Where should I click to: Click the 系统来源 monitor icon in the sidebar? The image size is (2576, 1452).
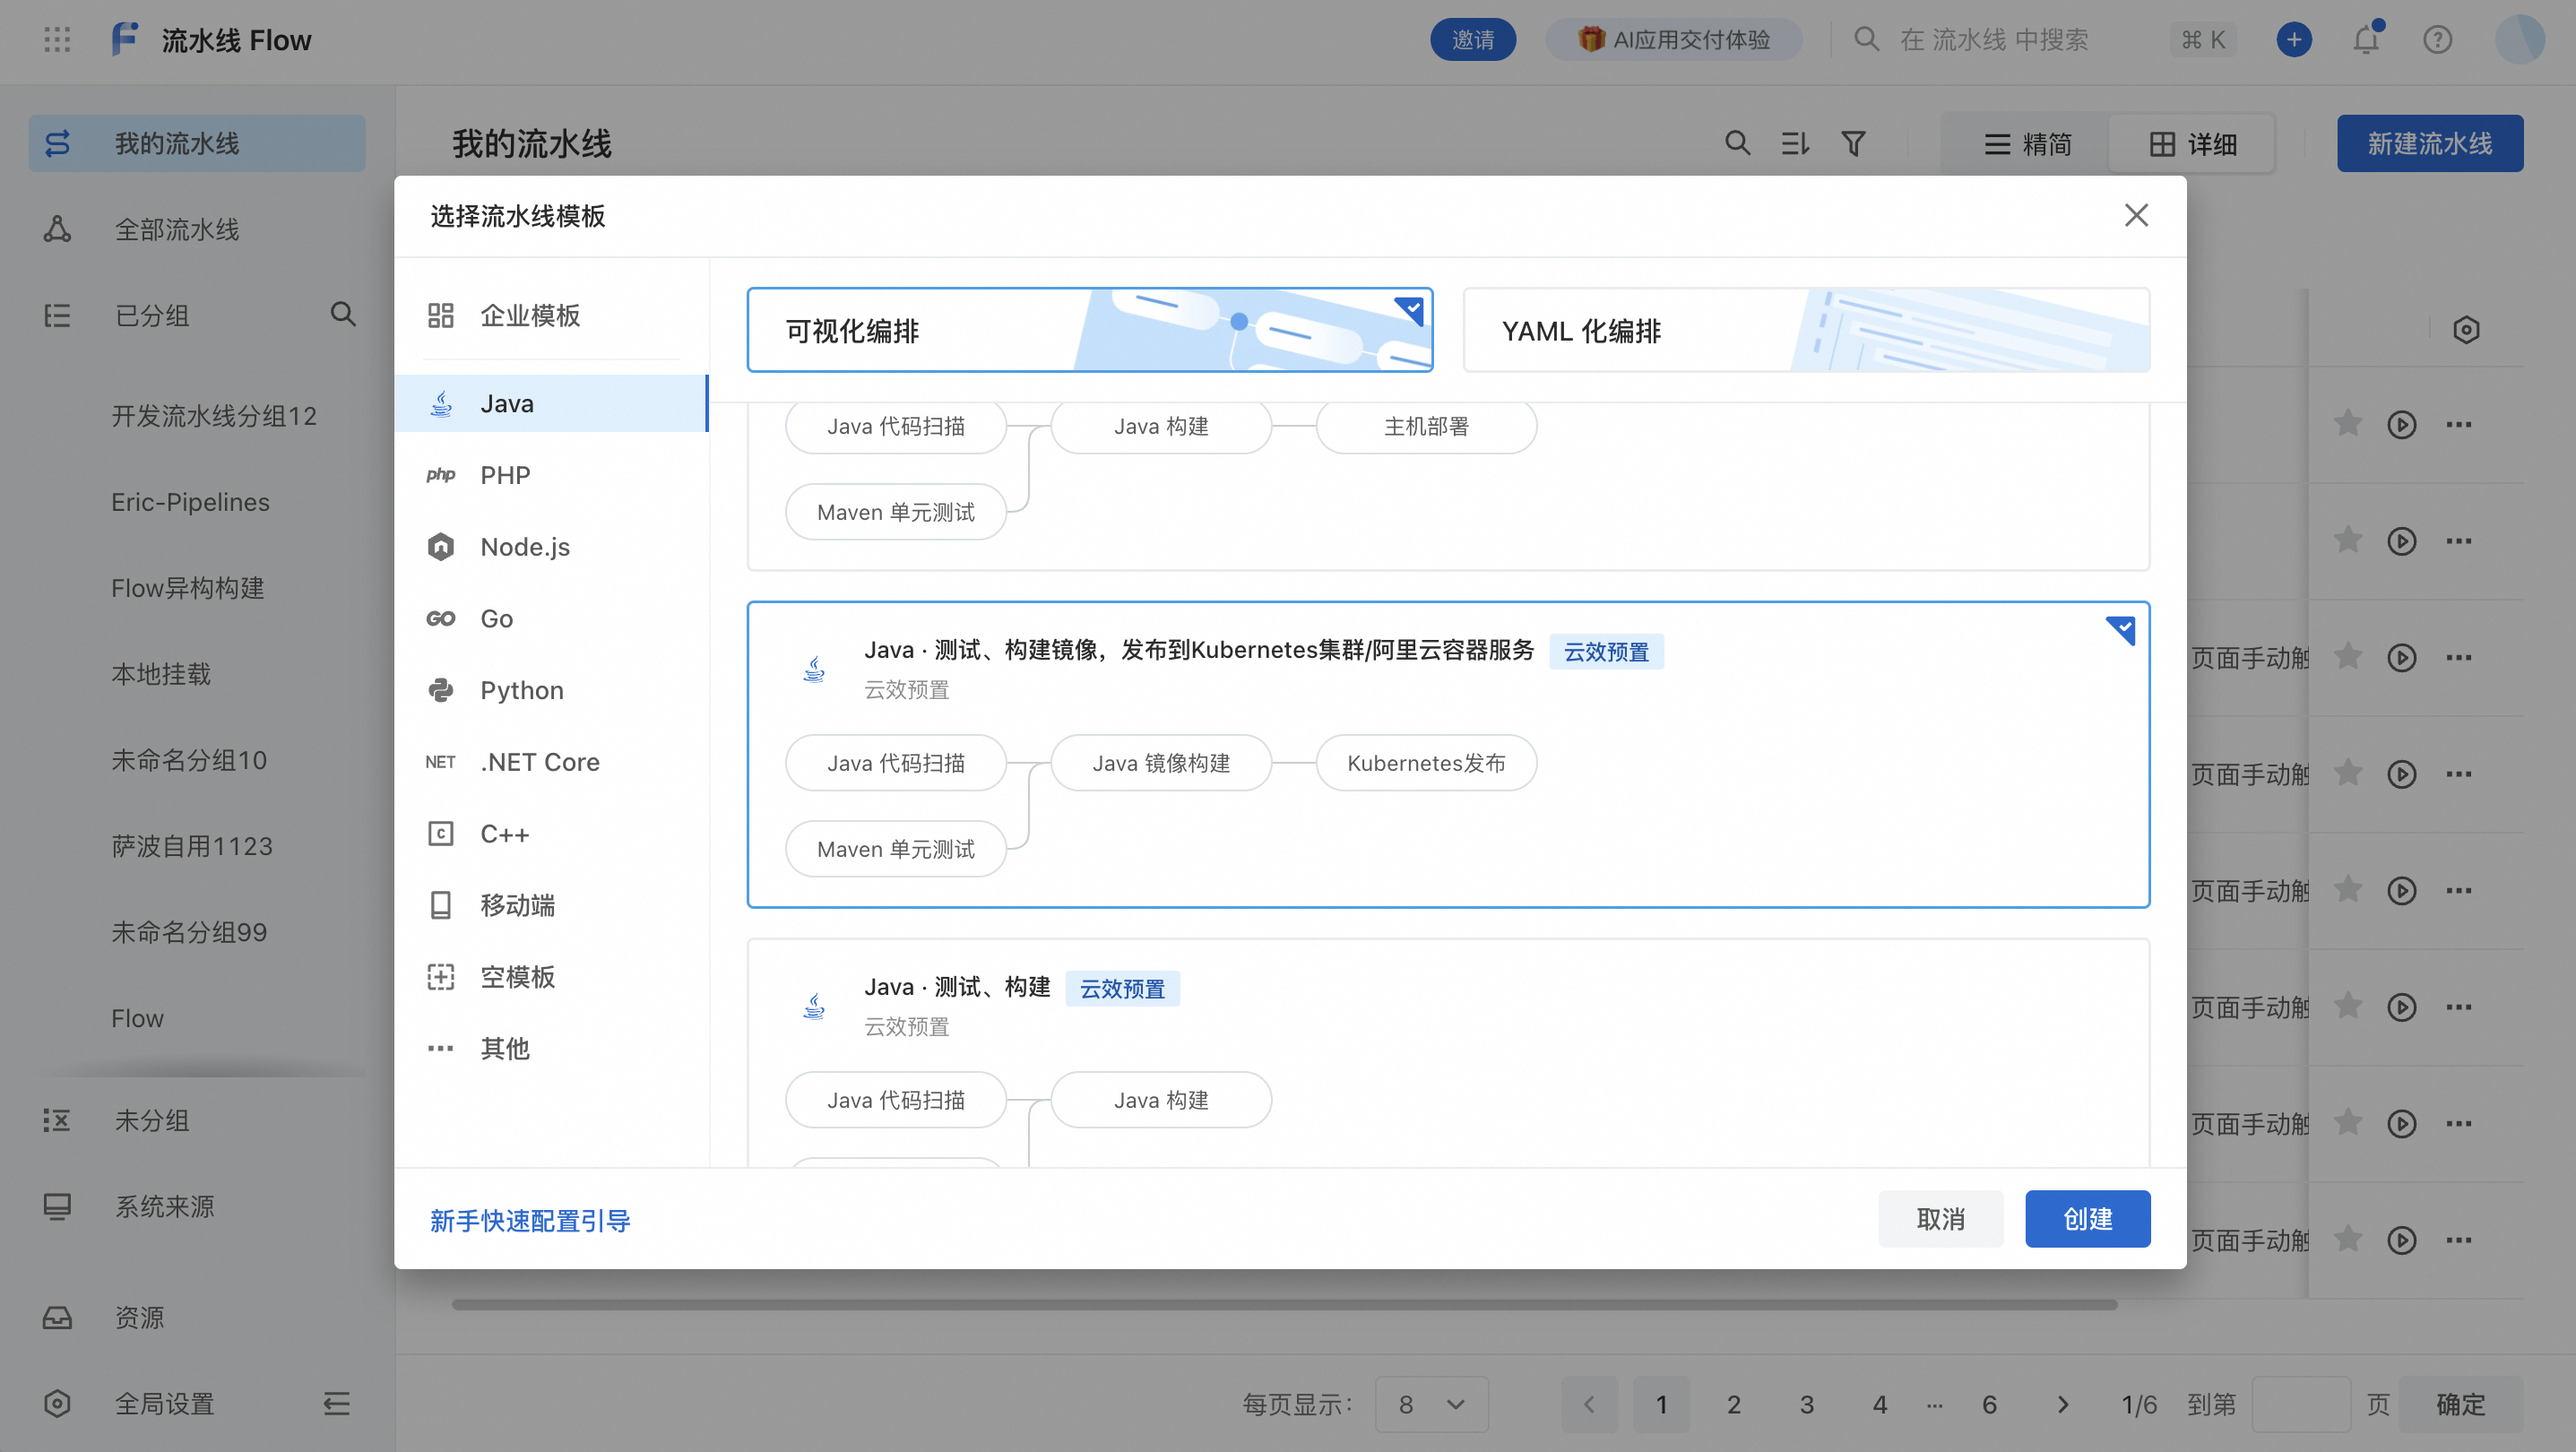coord(57,1207)
